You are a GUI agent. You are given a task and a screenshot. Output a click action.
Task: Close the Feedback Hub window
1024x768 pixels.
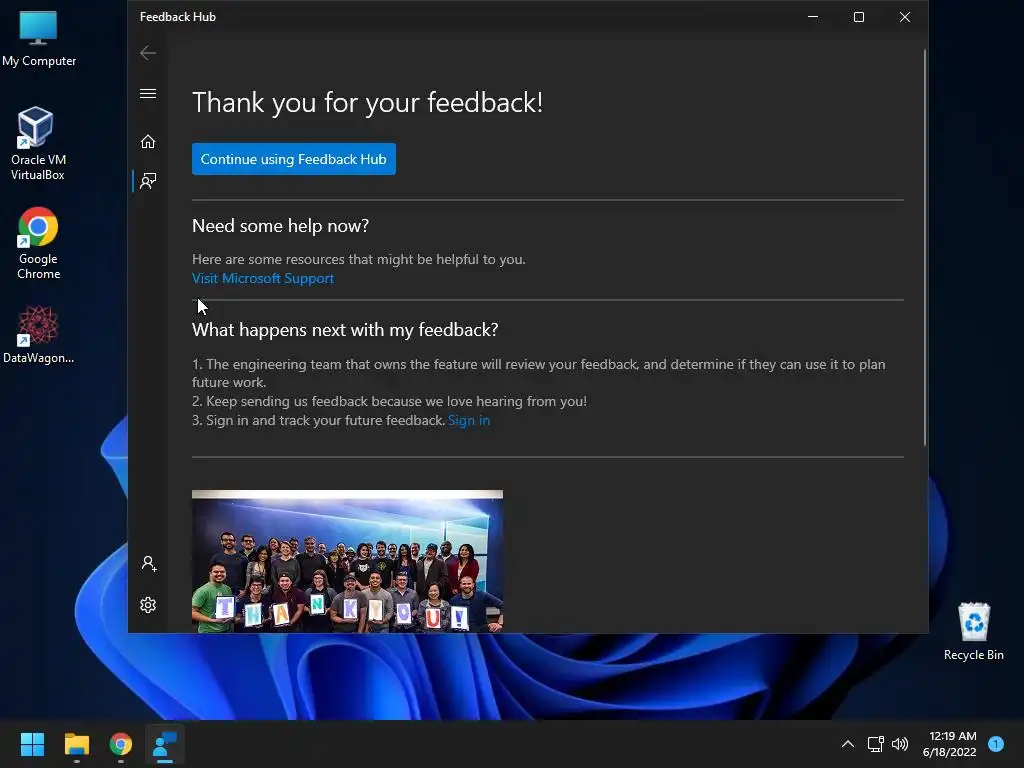click(x=904, y=17)
